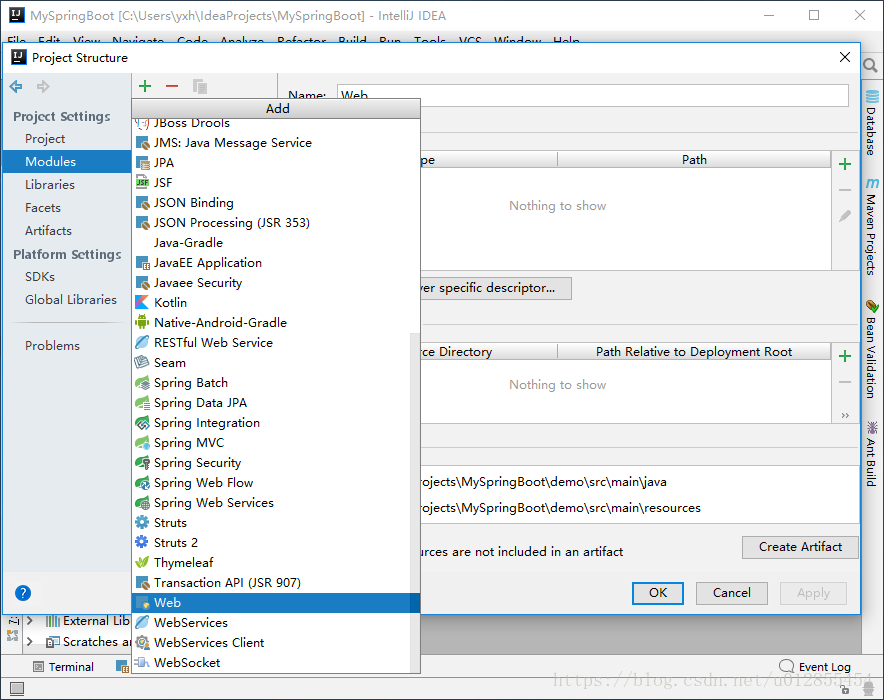Go forward with the right arrow
884x700 pixels.
pos(43,86)
